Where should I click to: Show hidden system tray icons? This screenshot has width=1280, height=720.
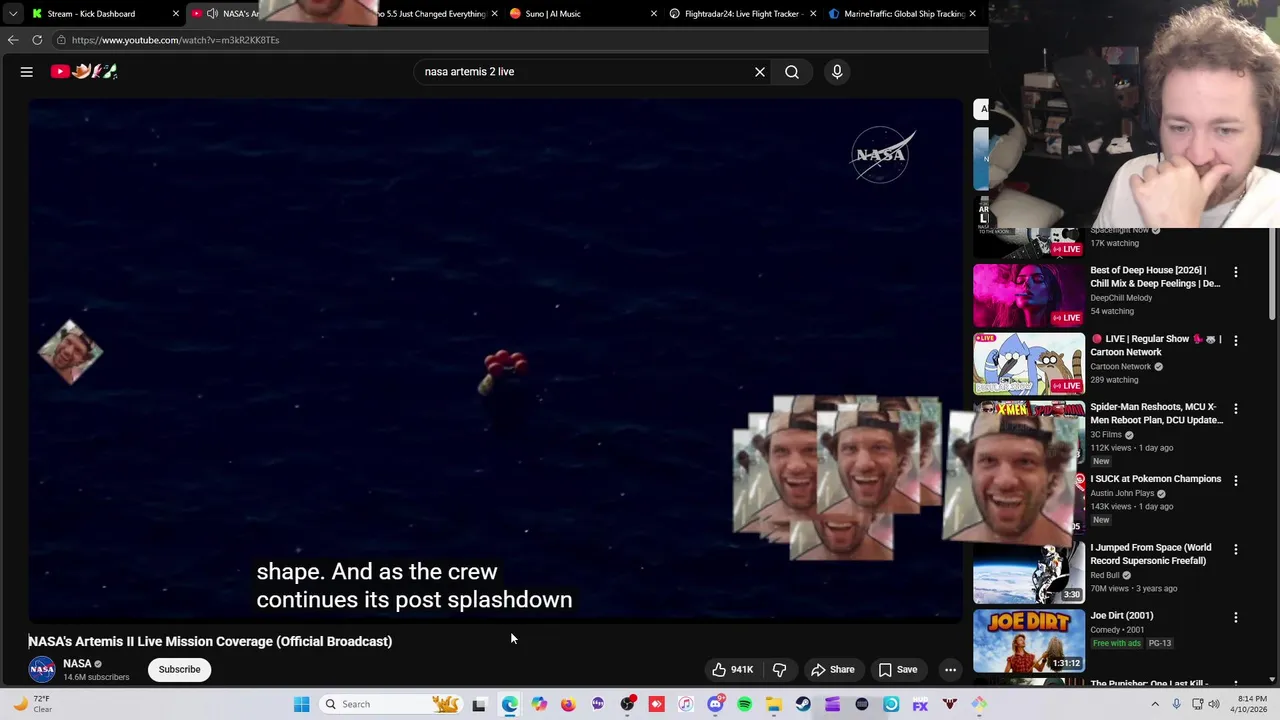click(x=1155, y=704)
